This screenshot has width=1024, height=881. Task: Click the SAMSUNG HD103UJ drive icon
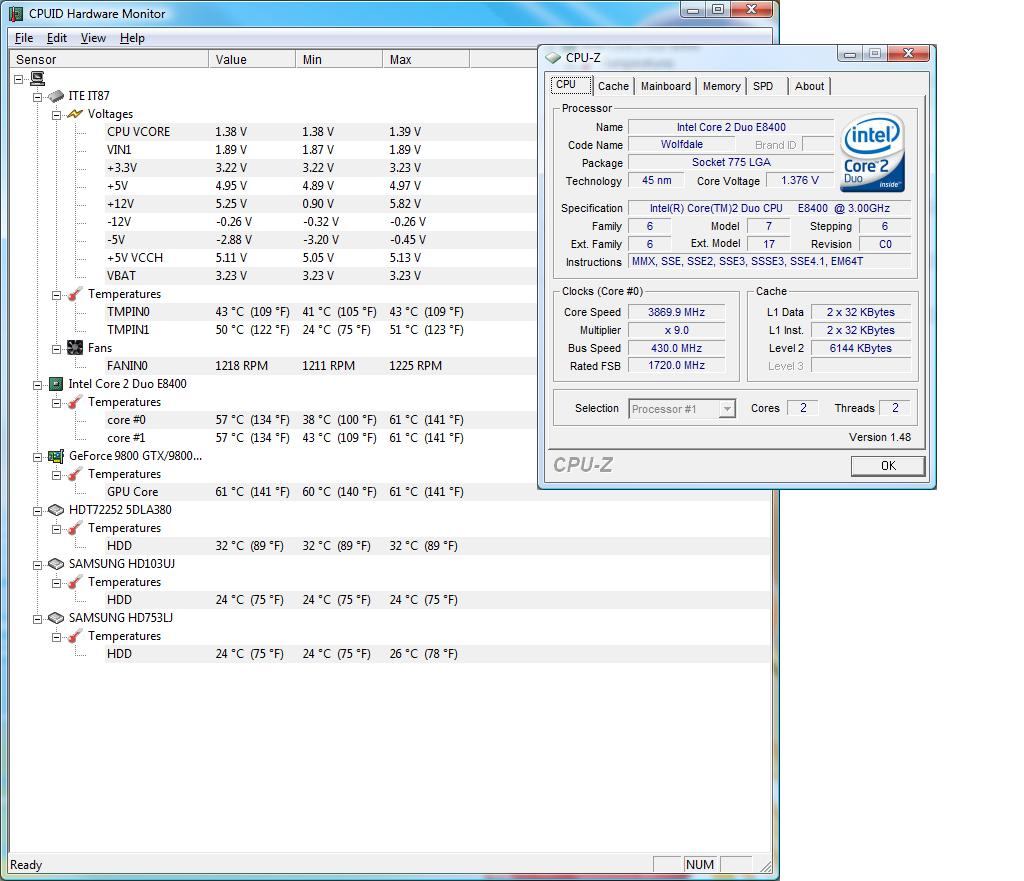(x=56, y=564)
